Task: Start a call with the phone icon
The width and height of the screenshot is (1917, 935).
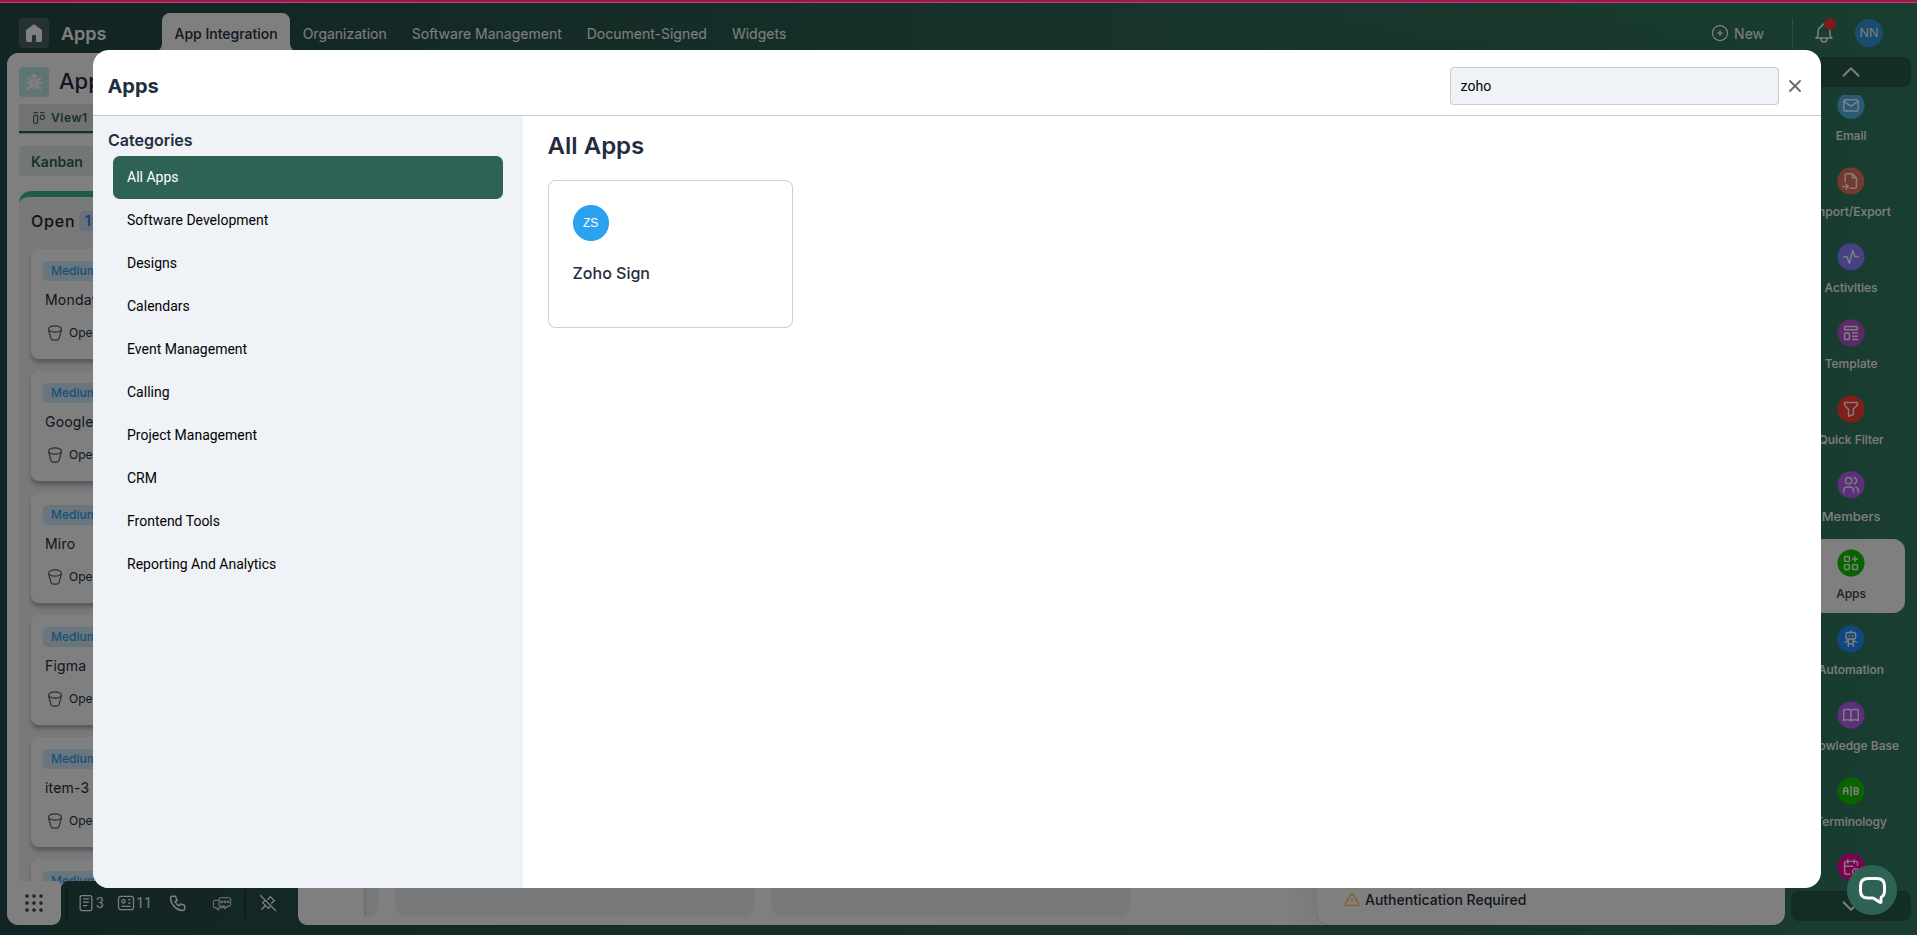Action: point(177,903)
